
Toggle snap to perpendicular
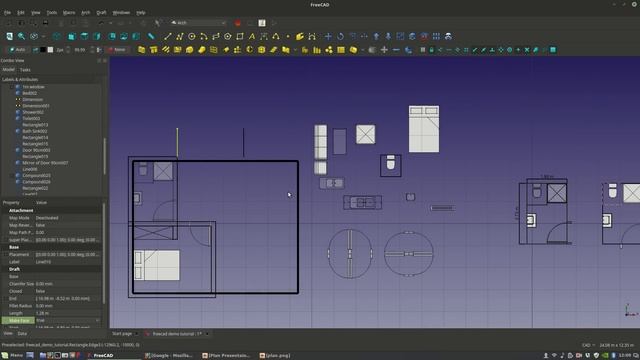(492, 50)
